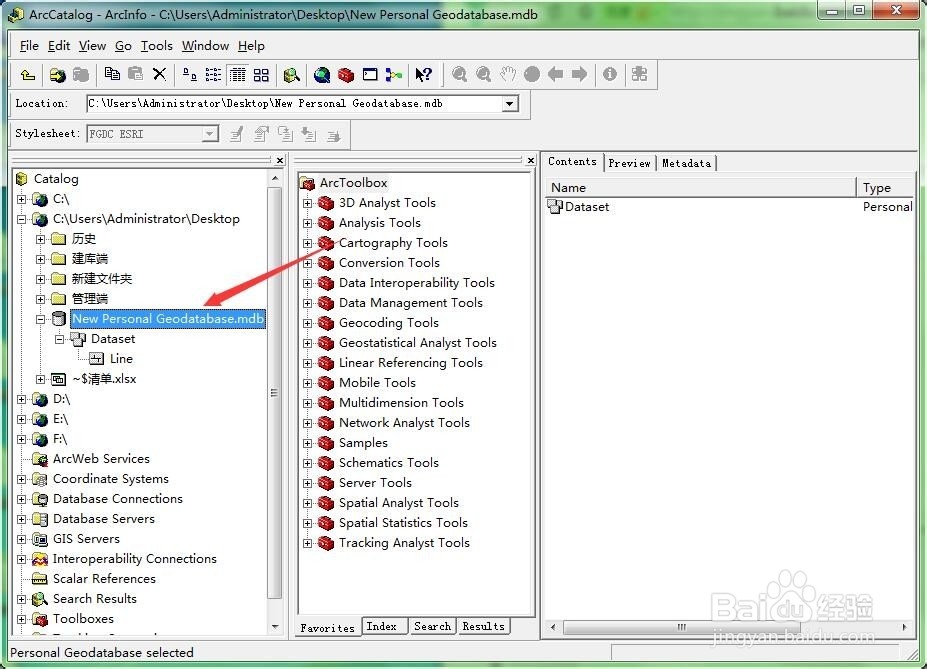Select the Pan hand tool

click(x=508, y=74)
